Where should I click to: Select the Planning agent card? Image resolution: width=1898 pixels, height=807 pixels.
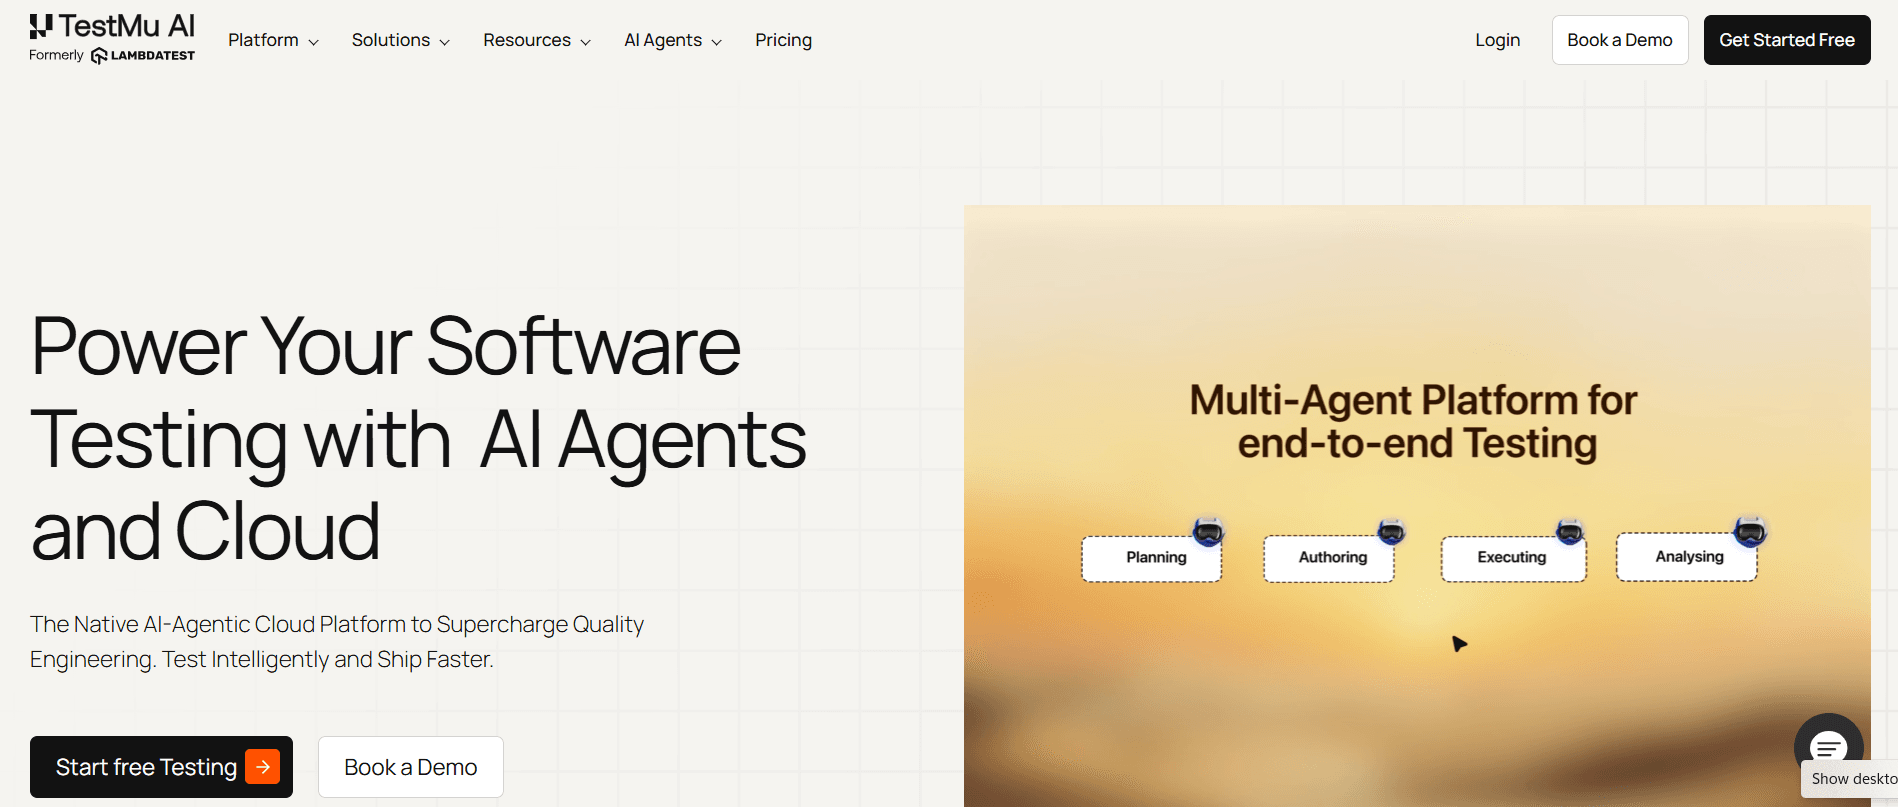(x=1150, y=558)
